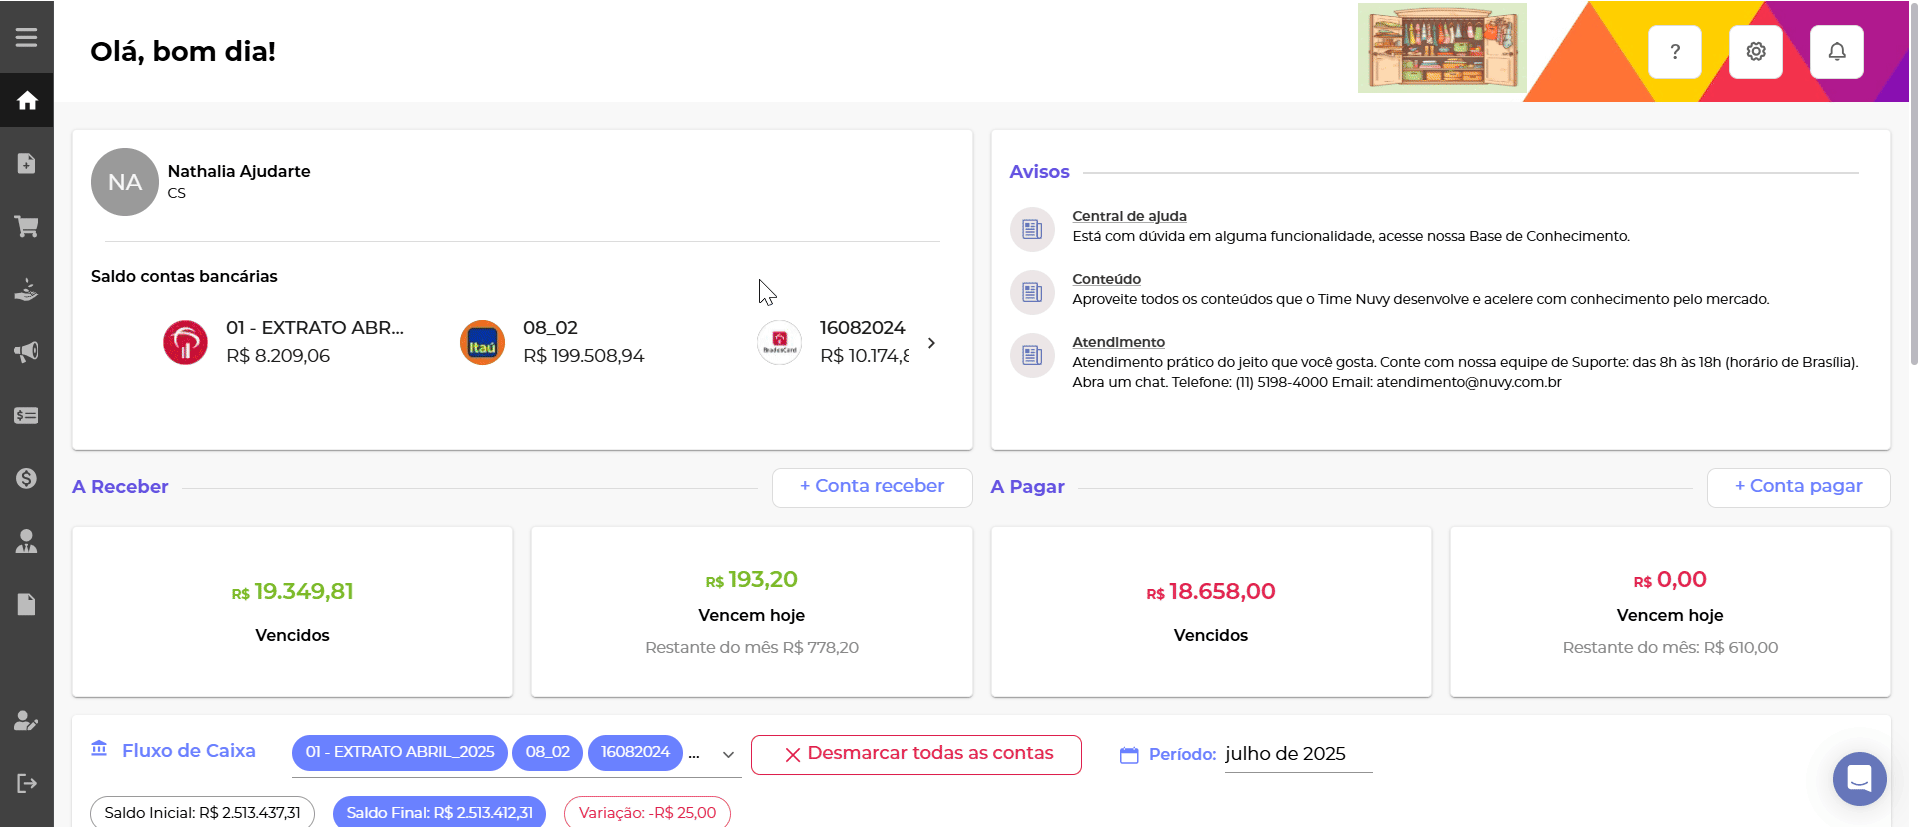This screenshot has width=1920, height=827.
Task: Open the chat support bubble
Action: click(x=1859, y=778)
